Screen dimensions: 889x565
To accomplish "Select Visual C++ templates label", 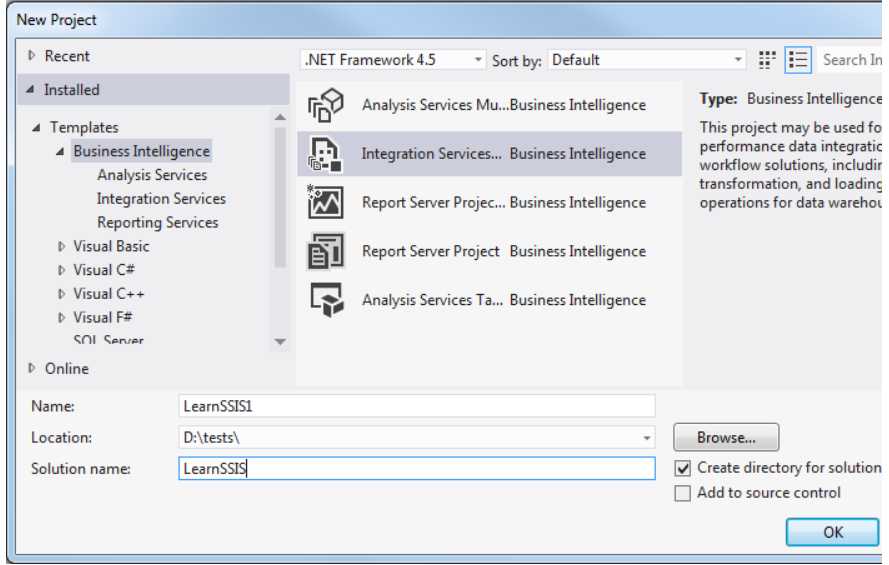I will [109, 294].
